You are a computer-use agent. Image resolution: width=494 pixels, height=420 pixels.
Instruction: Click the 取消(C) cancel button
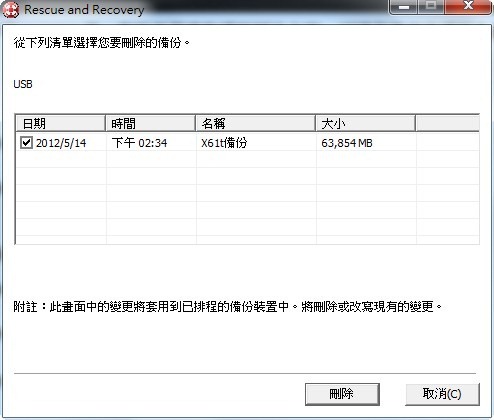pyautogui.click(x=442, y=394)
